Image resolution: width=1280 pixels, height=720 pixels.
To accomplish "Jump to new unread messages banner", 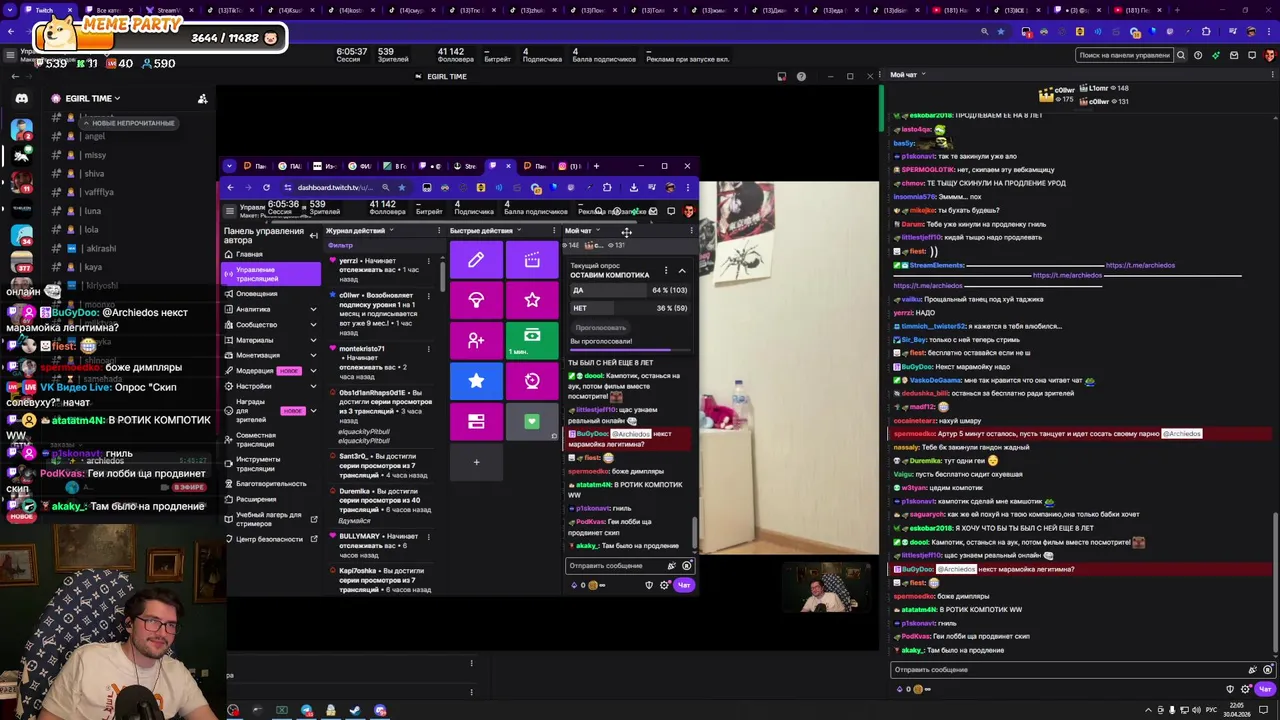I will point(128,123).
